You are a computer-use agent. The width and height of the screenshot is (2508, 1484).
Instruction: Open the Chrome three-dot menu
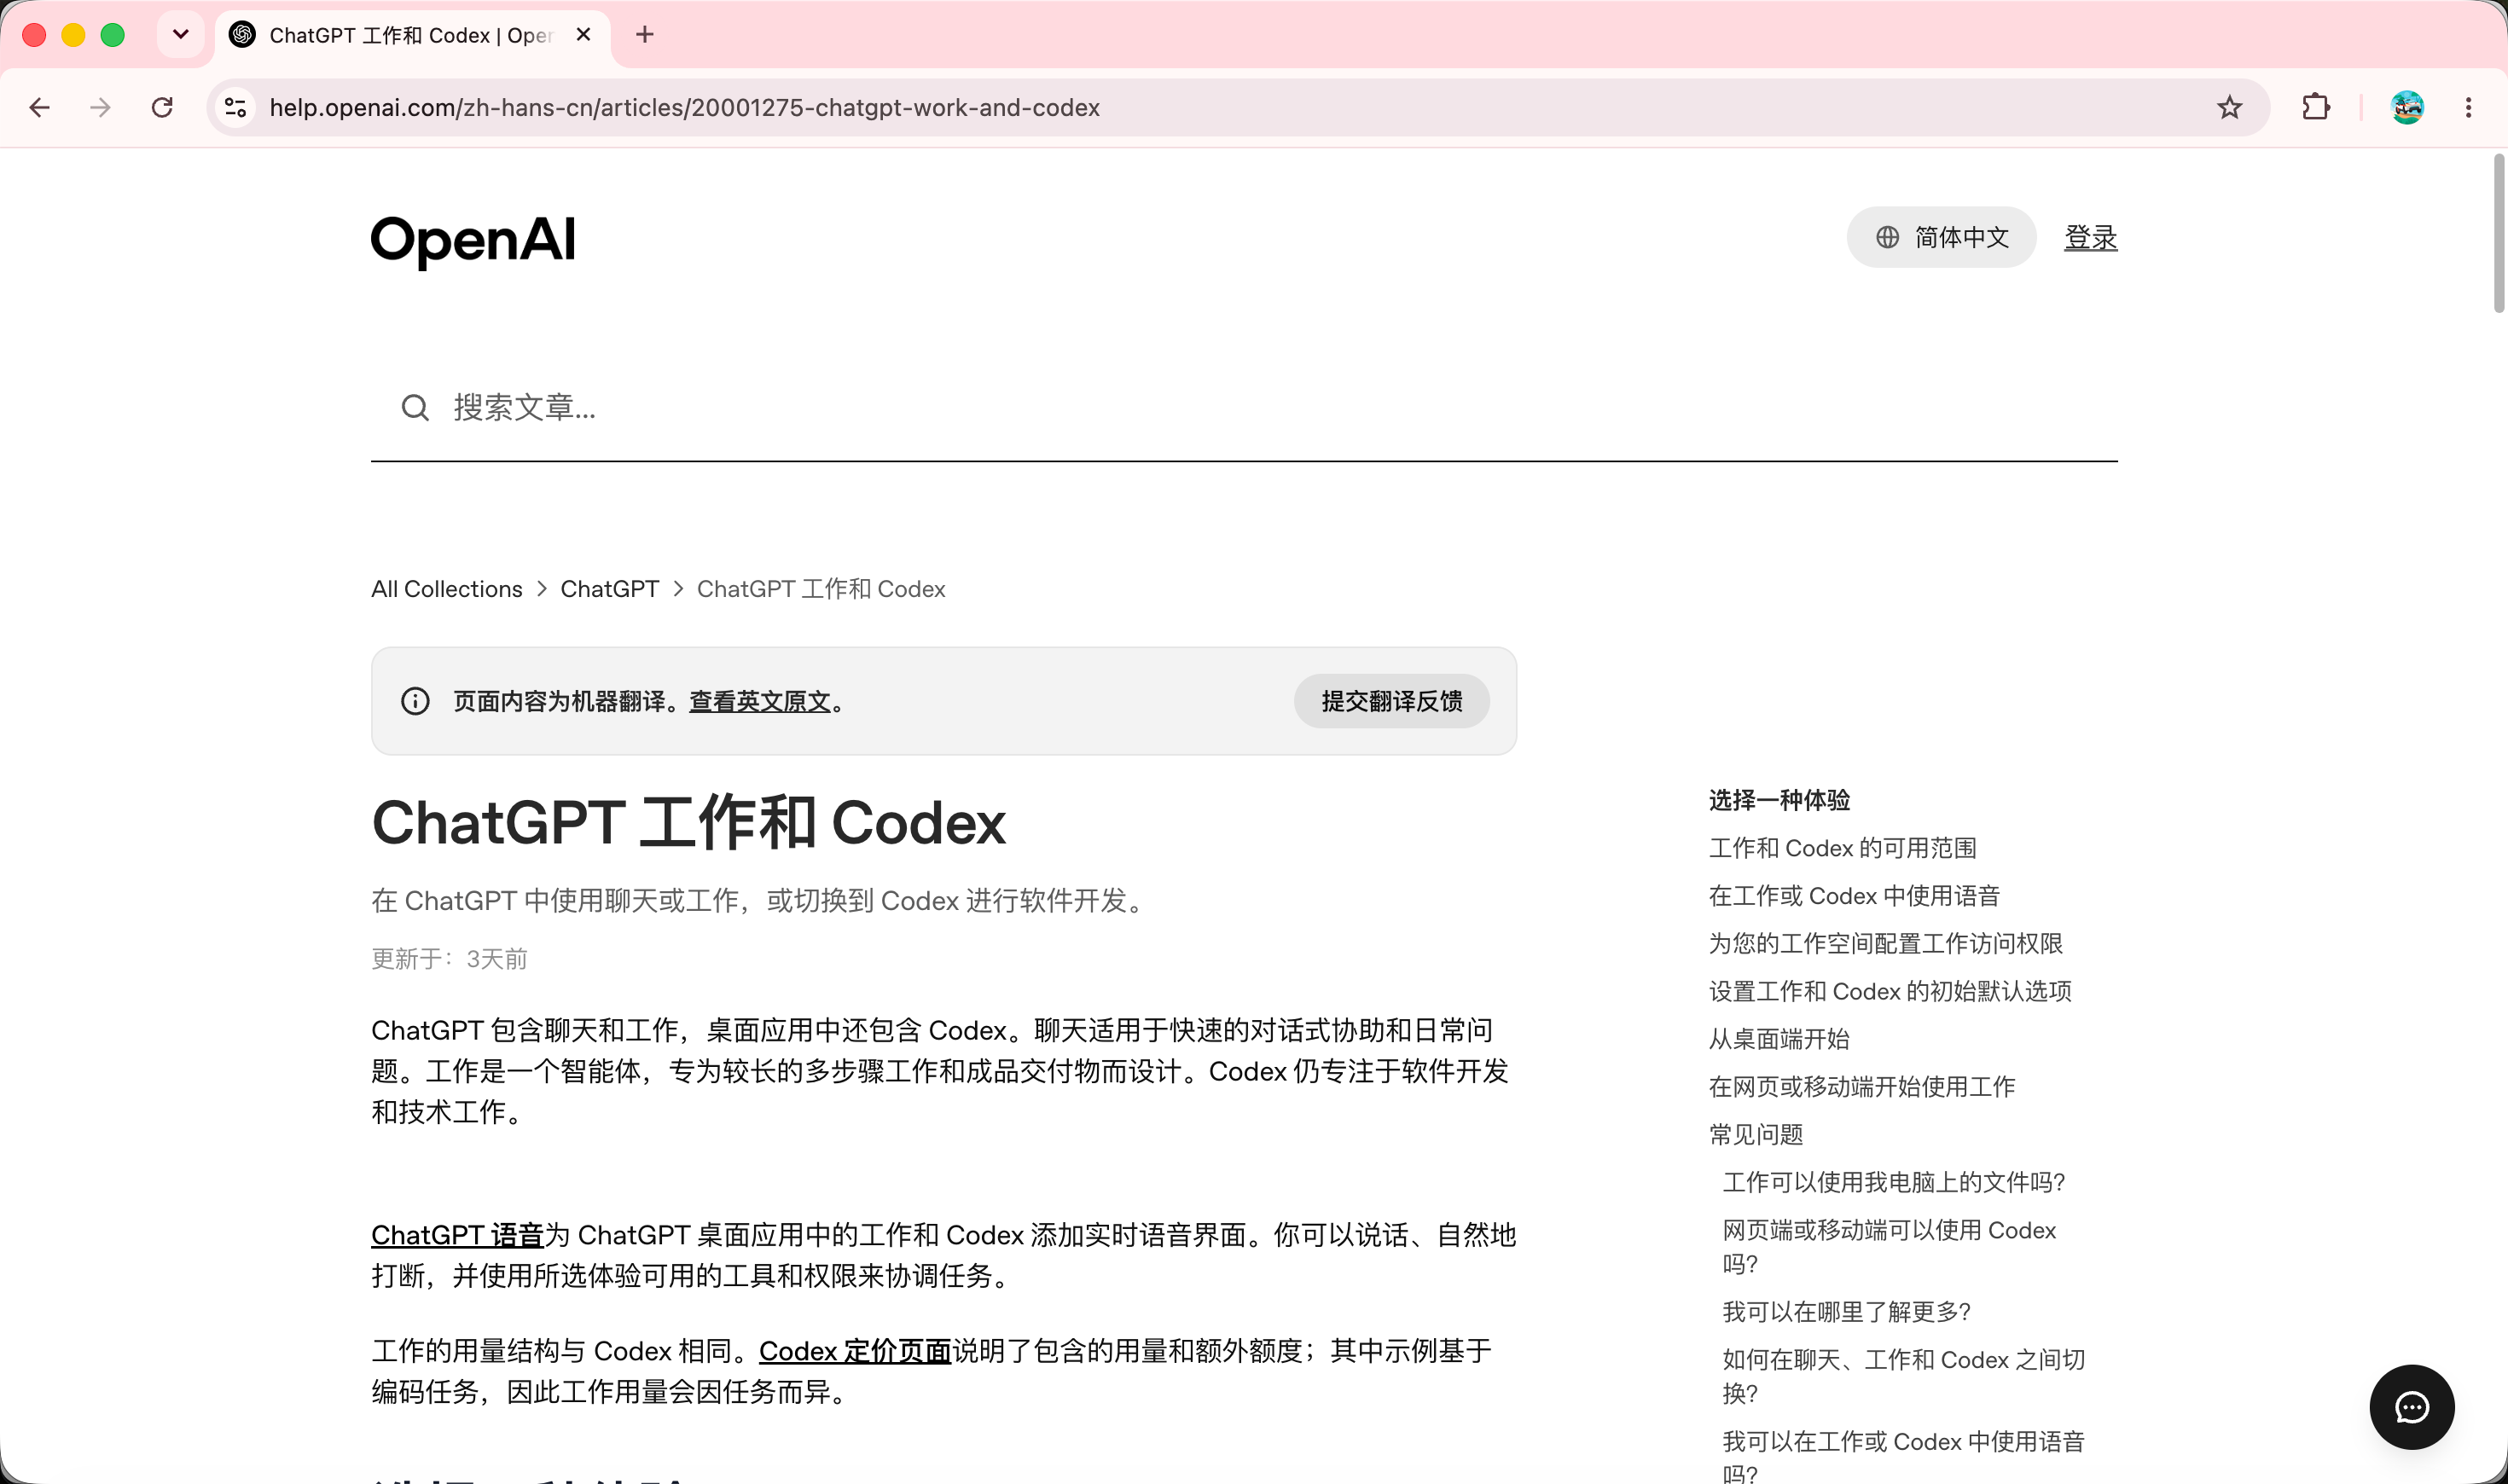(x=2468, y=108)
